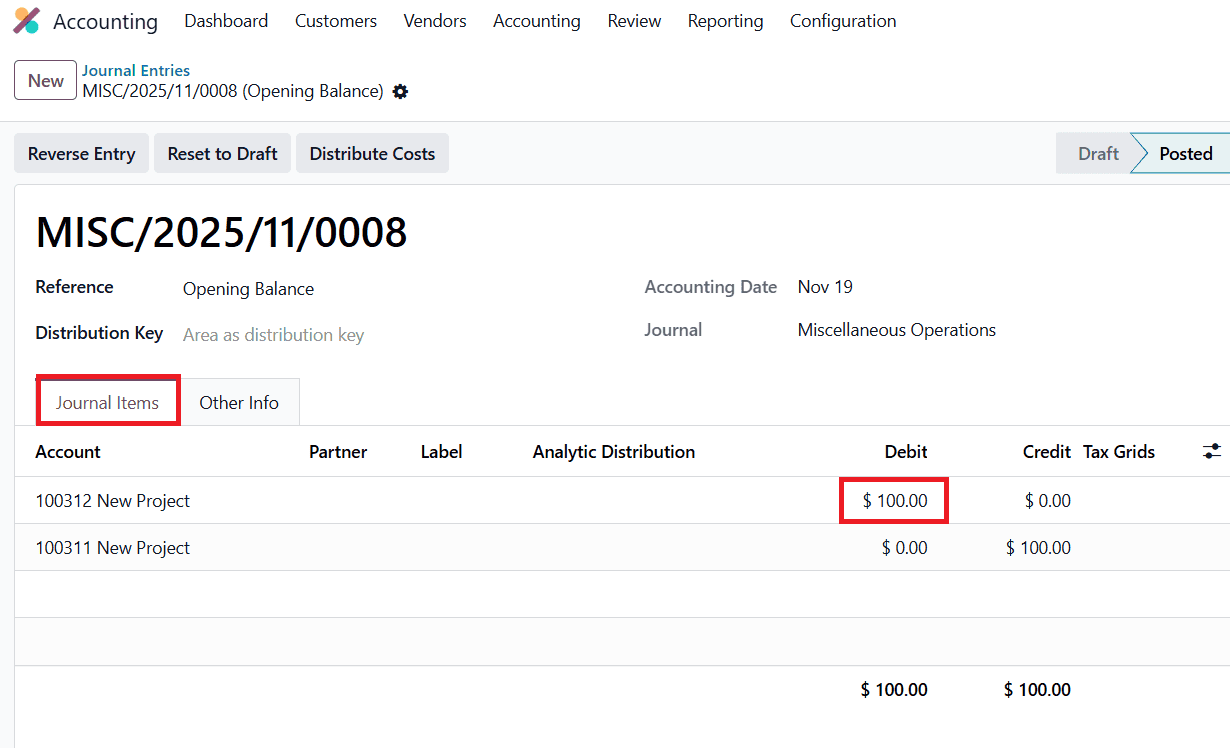
Task: Click the Reset to Draft button
Action: click(222, 153)
